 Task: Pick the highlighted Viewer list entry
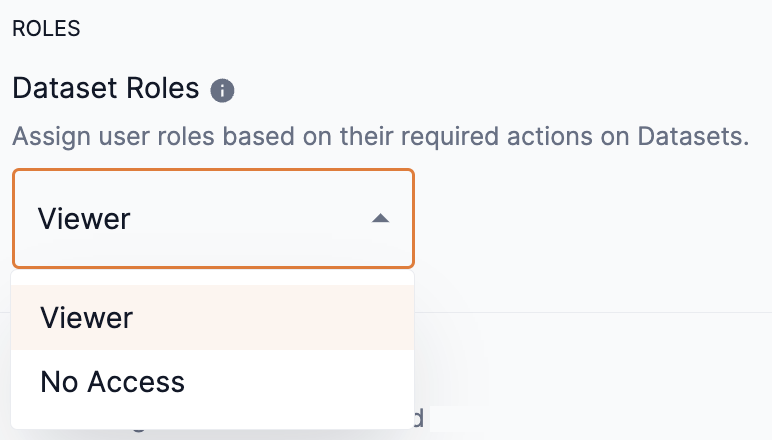point(87,318)
